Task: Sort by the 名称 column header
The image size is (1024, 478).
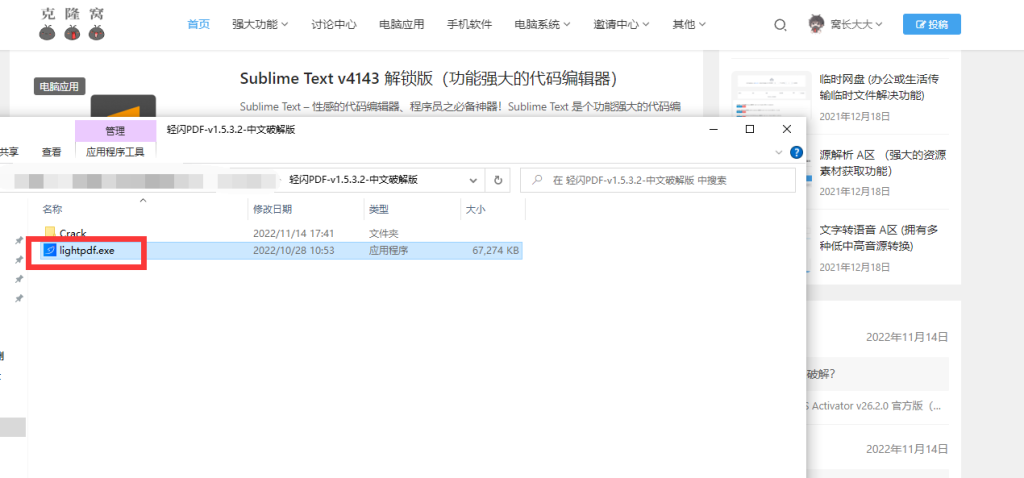Action: click(x=52, y=209)
